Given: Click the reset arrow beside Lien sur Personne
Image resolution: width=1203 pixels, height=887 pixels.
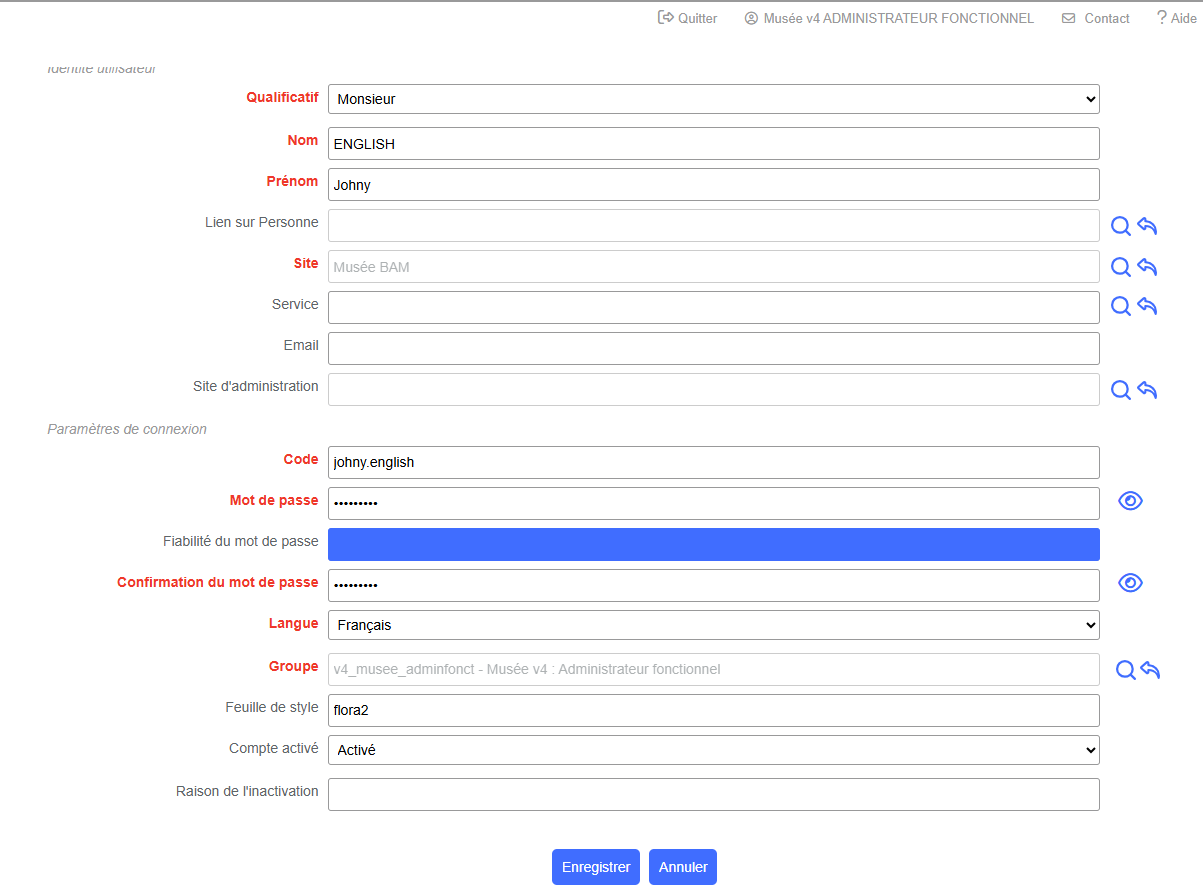Looking at the screenshot, I should [x=1147, y=226].
